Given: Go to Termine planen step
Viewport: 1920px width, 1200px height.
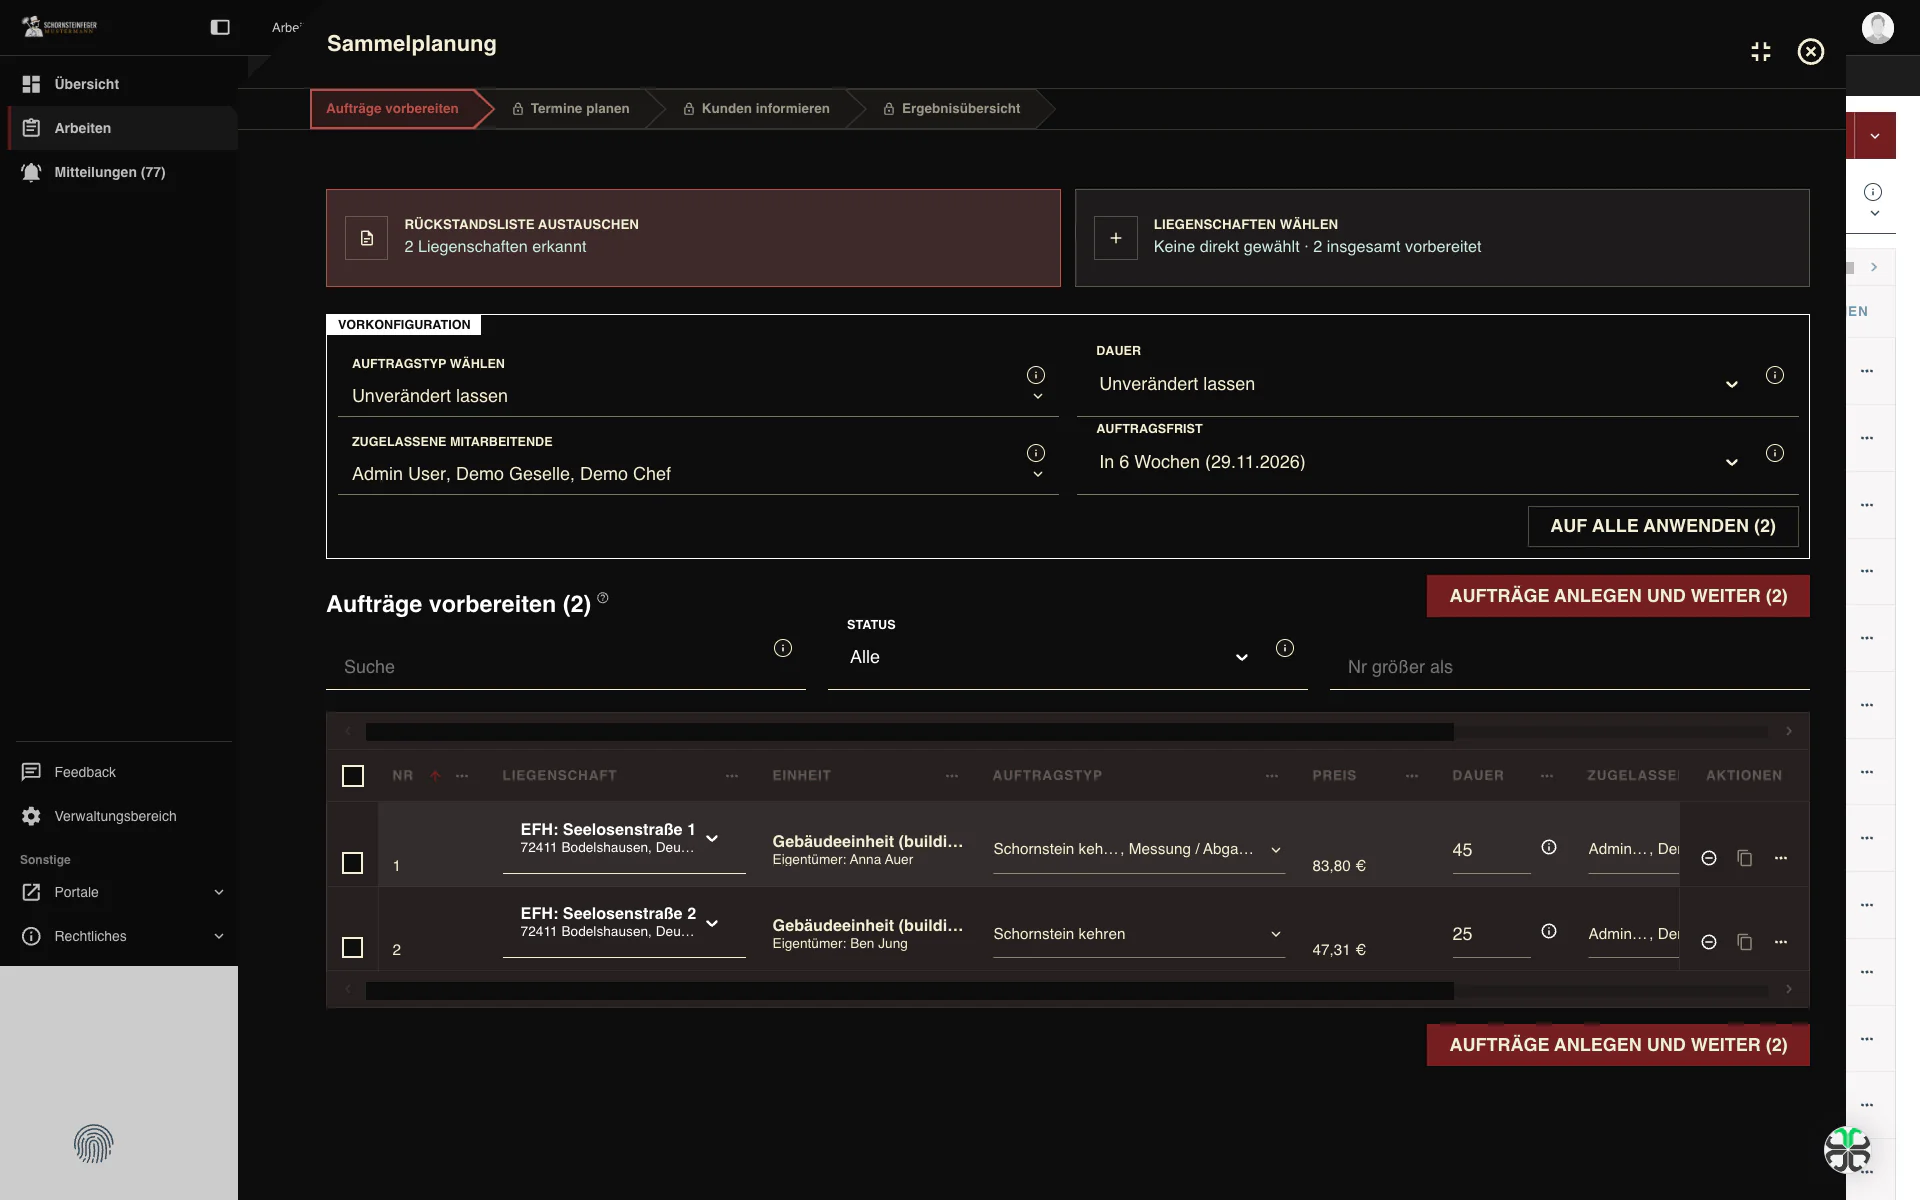Looking at the screenshot, I should (x=571, y=108).
